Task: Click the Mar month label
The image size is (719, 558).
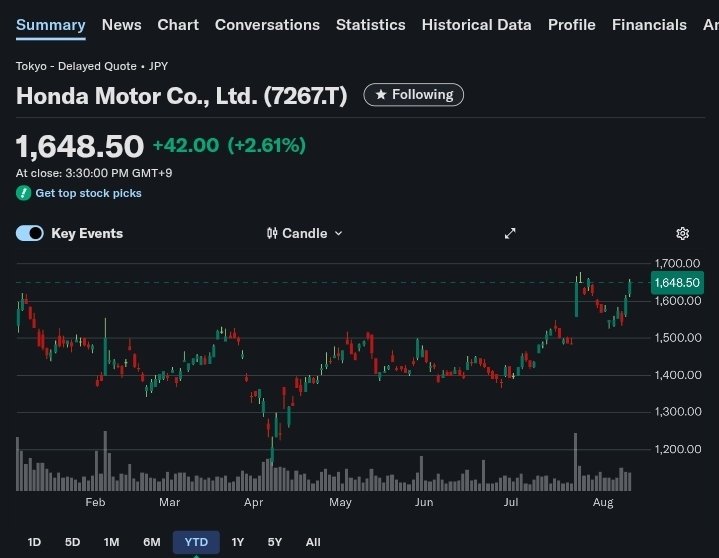Action: click(x=170, y=502)
